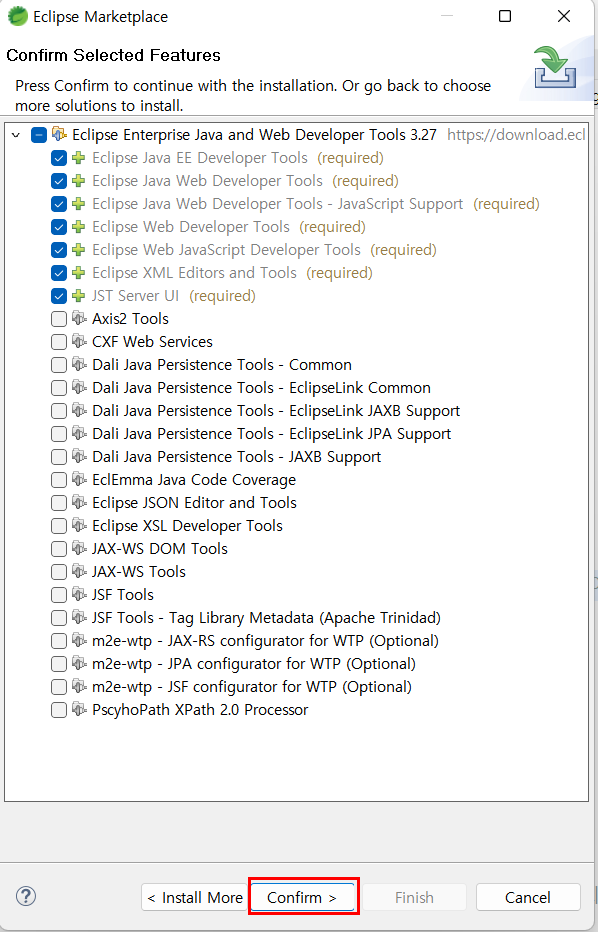Enable EclEmma Java Code Coverage checkbox
598x932 pixels.
click(59, 480)
